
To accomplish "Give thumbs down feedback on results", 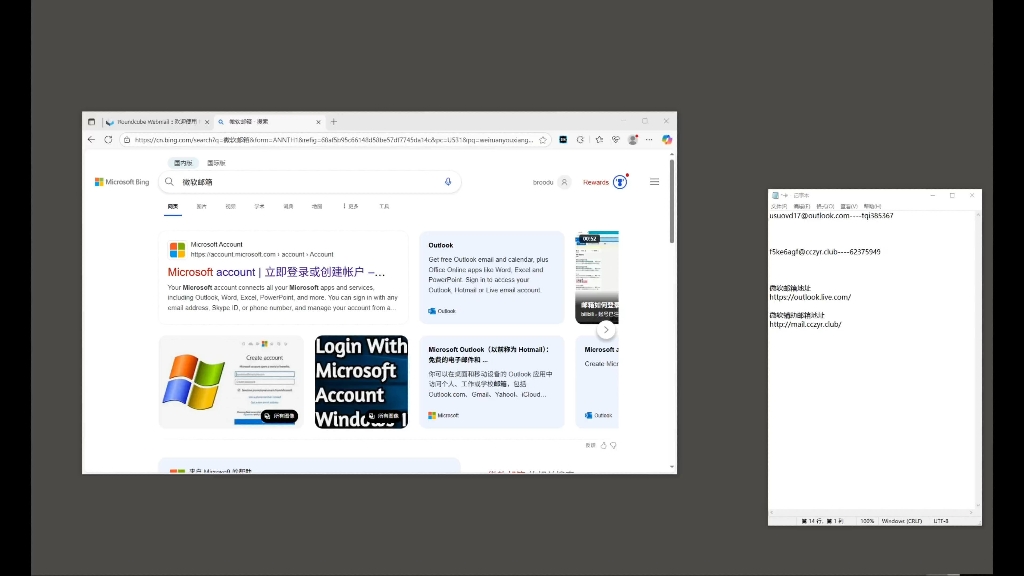I will pyautogui.click(x=613, y=445).
